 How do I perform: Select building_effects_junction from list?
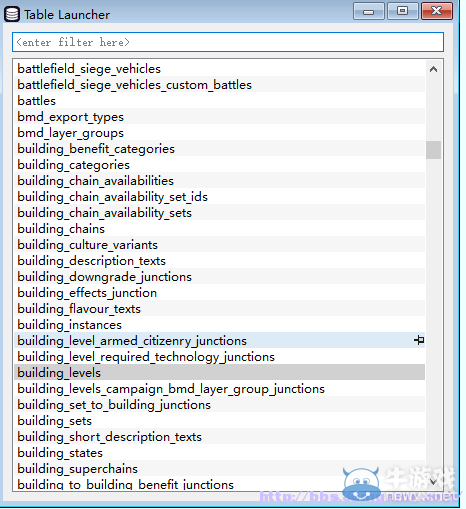(219, 293)
